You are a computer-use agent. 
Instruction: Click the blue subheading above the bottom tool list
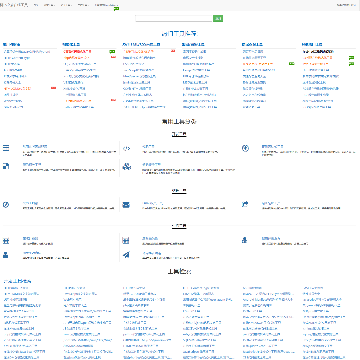18,281
